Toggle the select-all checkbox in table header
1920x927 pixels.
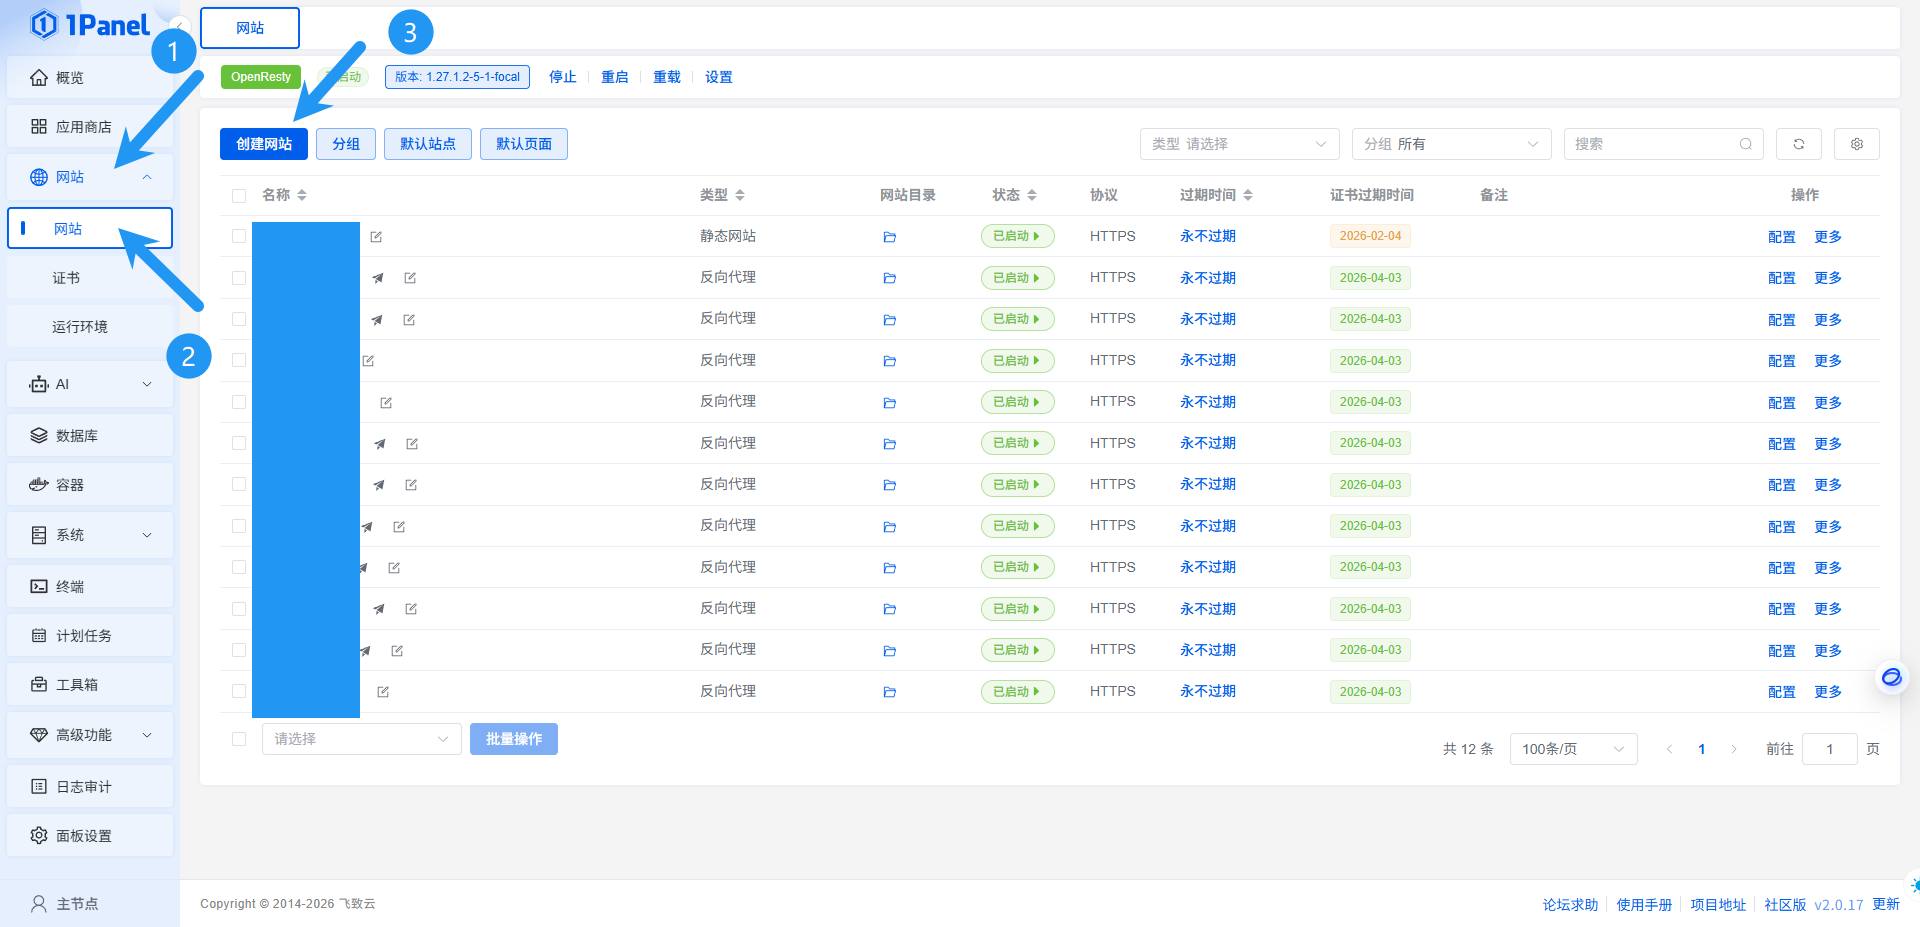239,196
